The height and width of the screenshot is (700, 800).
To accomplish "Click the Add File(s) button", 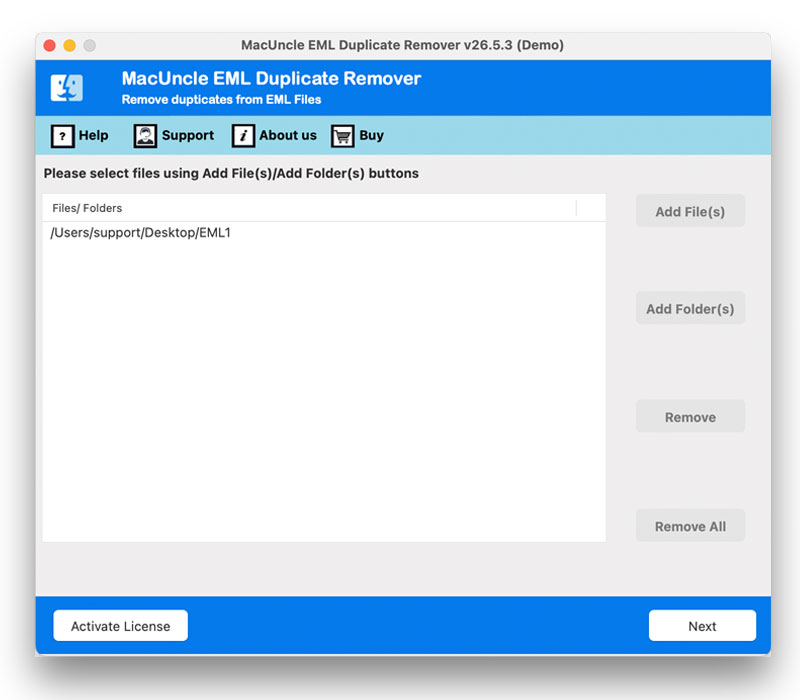I will [690, 211].
